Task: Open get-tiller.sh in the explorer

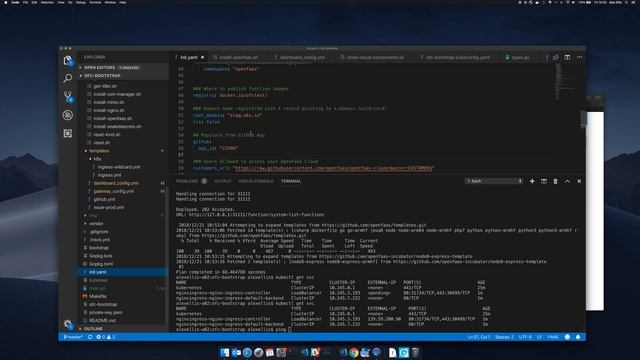Action: 105,86
